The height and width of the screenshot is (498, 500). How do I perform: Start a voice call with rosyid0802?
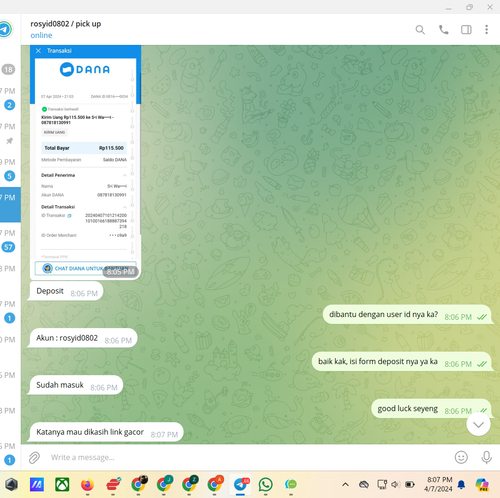[x=443, y=30]
